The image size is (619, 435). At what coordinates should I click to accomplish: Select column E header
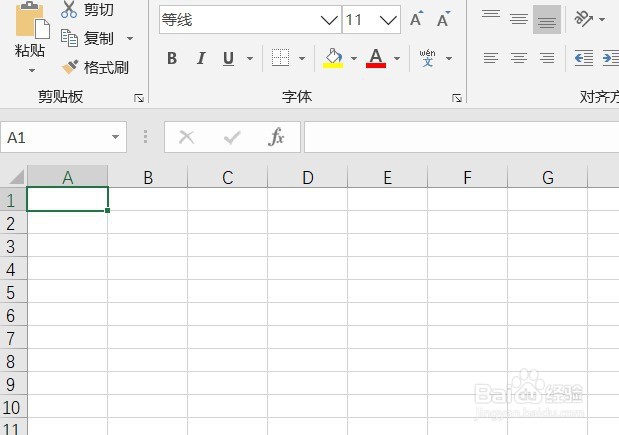388,176
